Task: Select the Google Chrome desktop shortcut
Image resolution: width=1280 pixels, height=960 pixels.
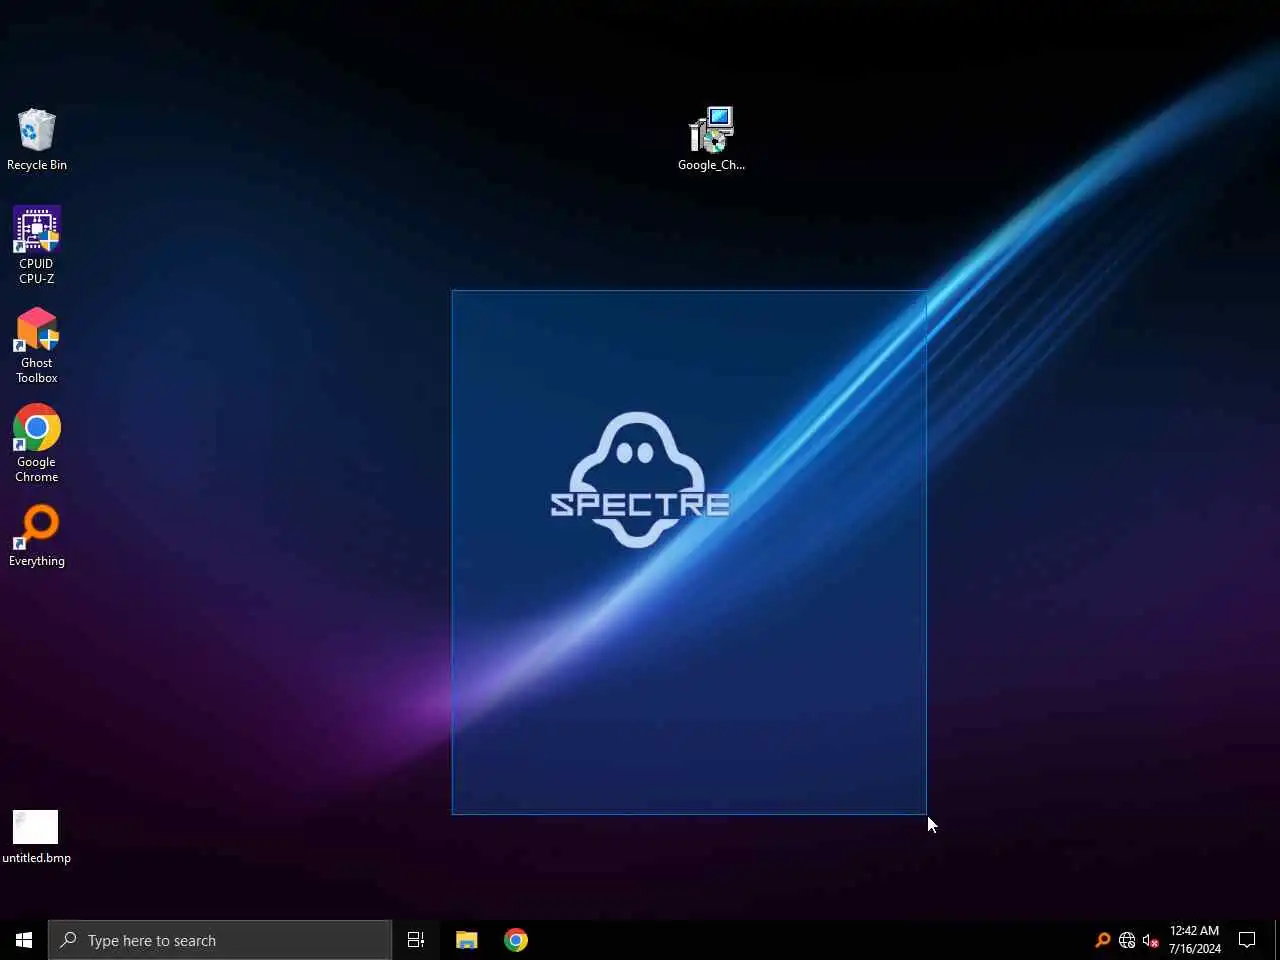Action: (x=36, y=444)
